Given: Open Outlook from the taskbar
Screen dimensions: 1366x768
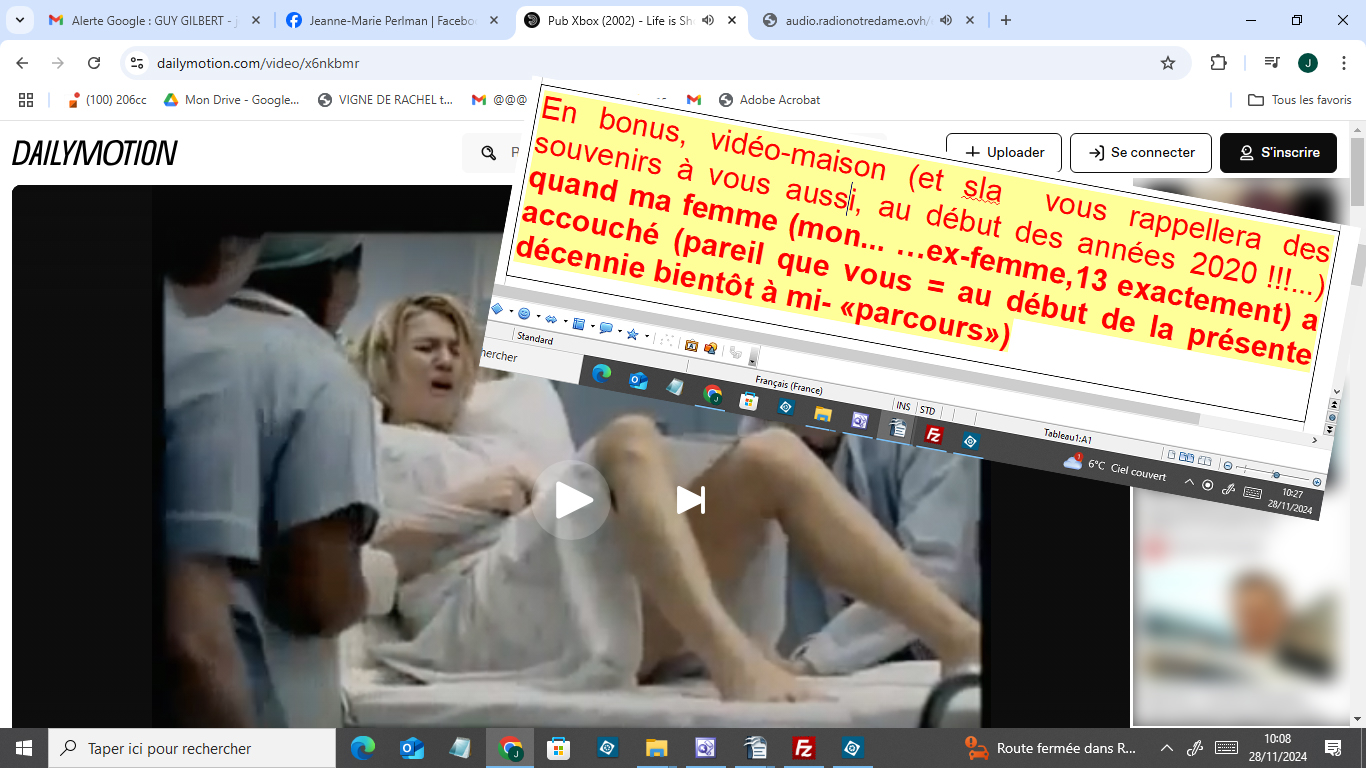Looking at the screenshot, I should [x=412, y=748].
